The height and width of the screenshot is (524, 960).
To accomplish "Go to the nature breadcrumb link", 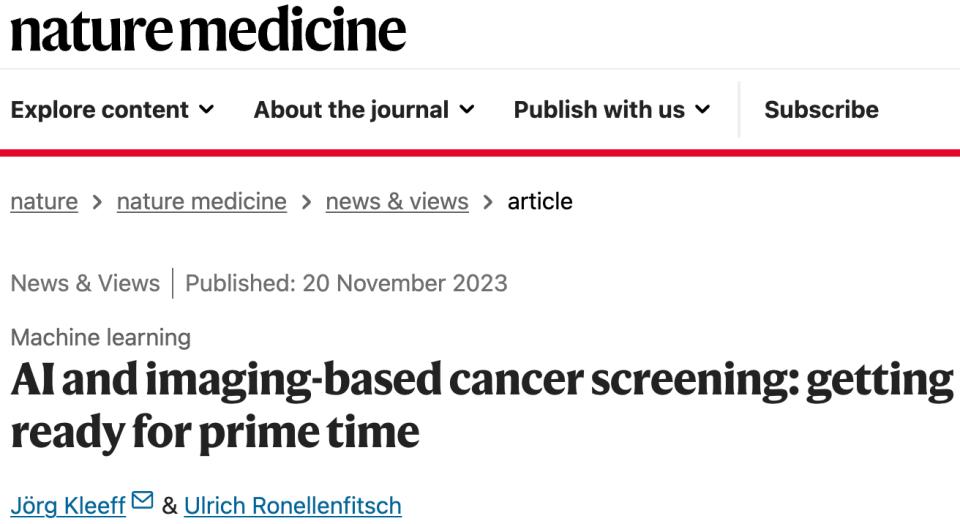I will [x=44, y=201].
